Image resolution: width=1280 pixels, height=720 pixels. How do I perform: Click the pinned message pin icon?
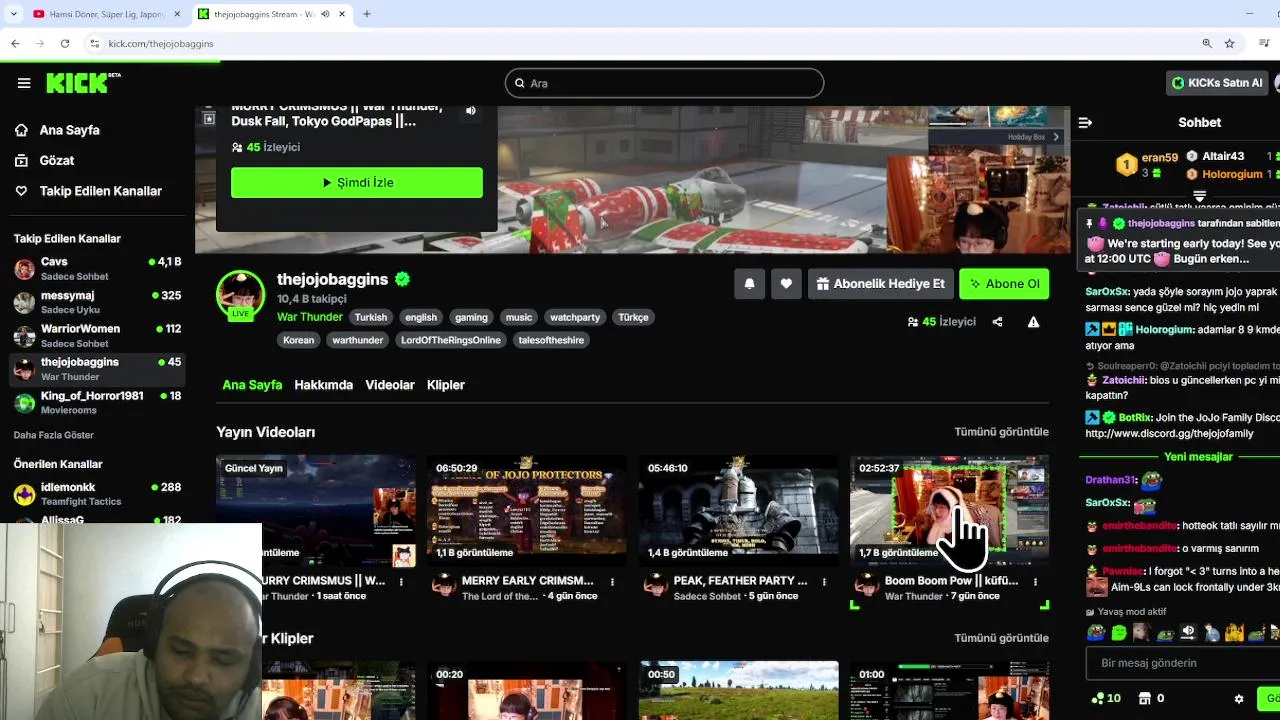pyautogui.click(x=1090, y=223)
